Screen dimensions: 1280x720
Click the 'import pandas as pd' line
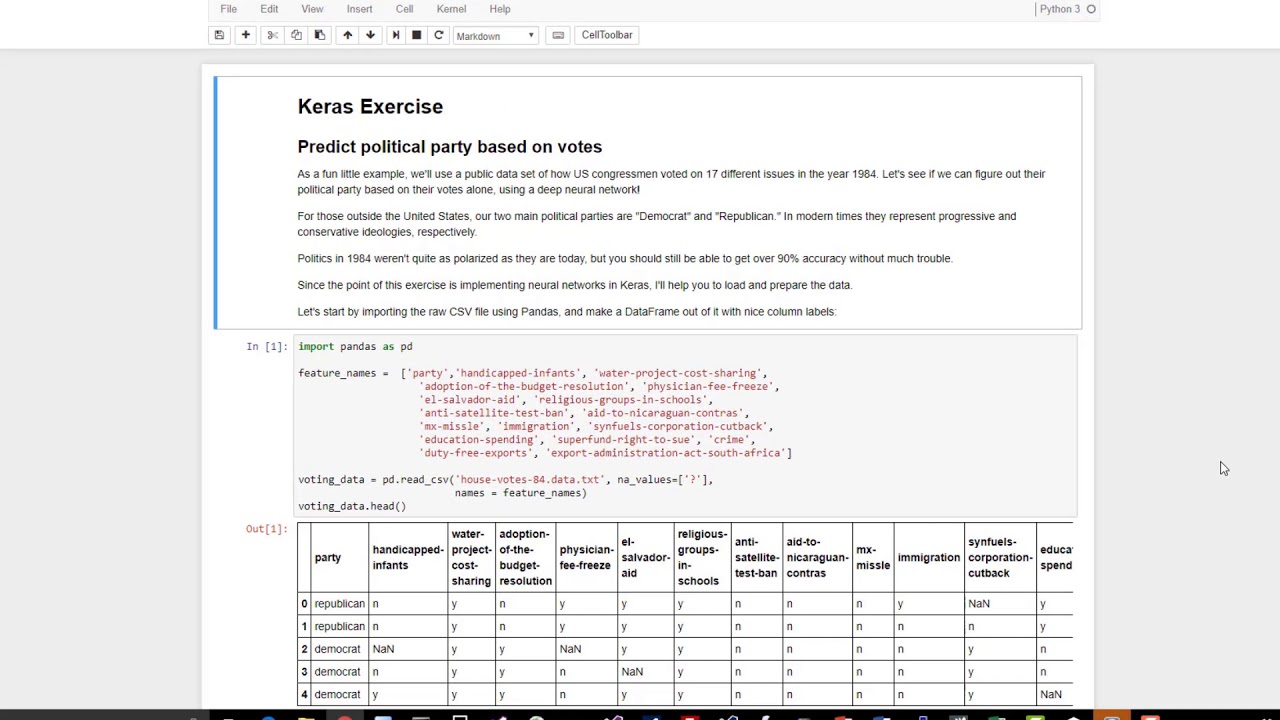pyautogui.click(x=355, y=347)
